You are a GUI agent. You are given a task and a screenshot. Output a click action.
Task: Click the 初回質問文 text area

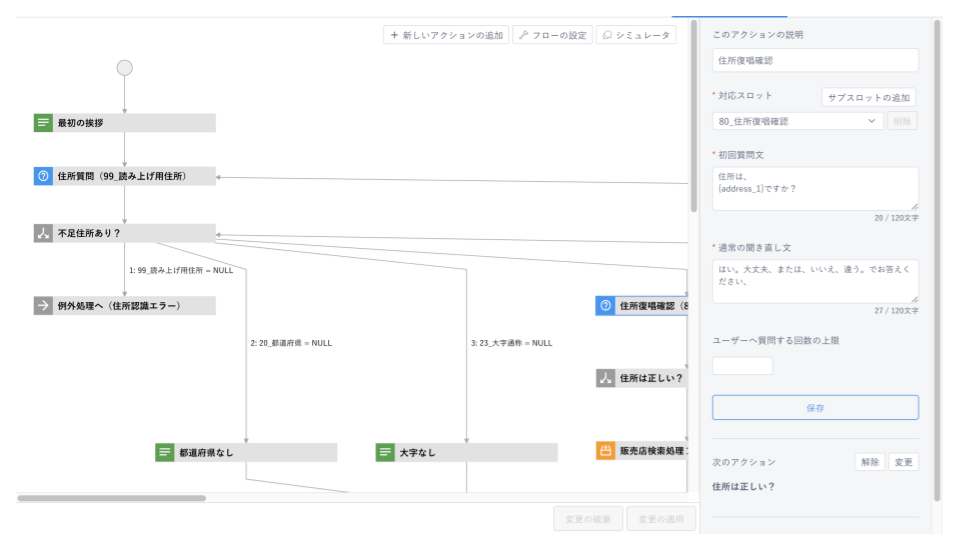click(x=814, y=188)
